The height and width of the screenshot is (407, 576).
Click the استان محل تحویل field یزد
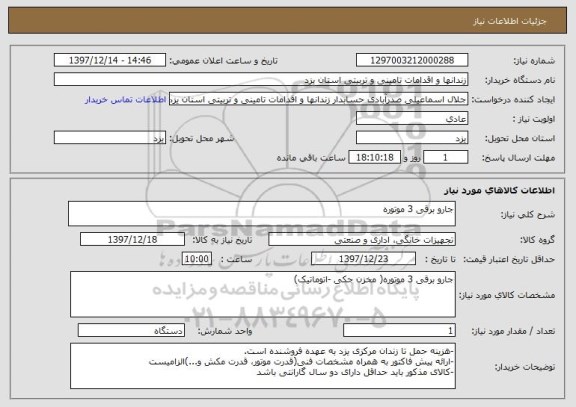(412, 138)
